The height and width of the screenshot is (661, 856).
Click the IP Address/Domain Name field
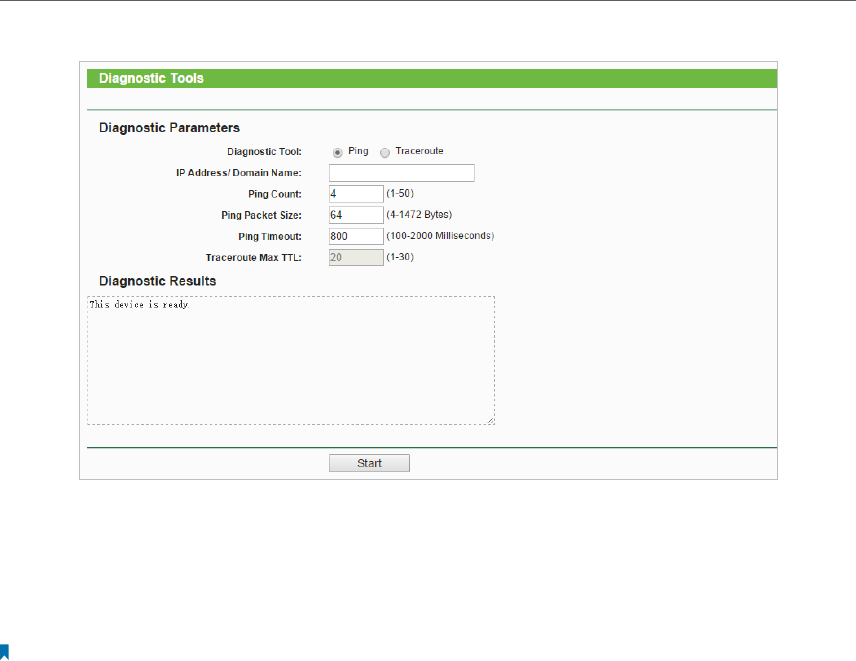tap(402, 173)
